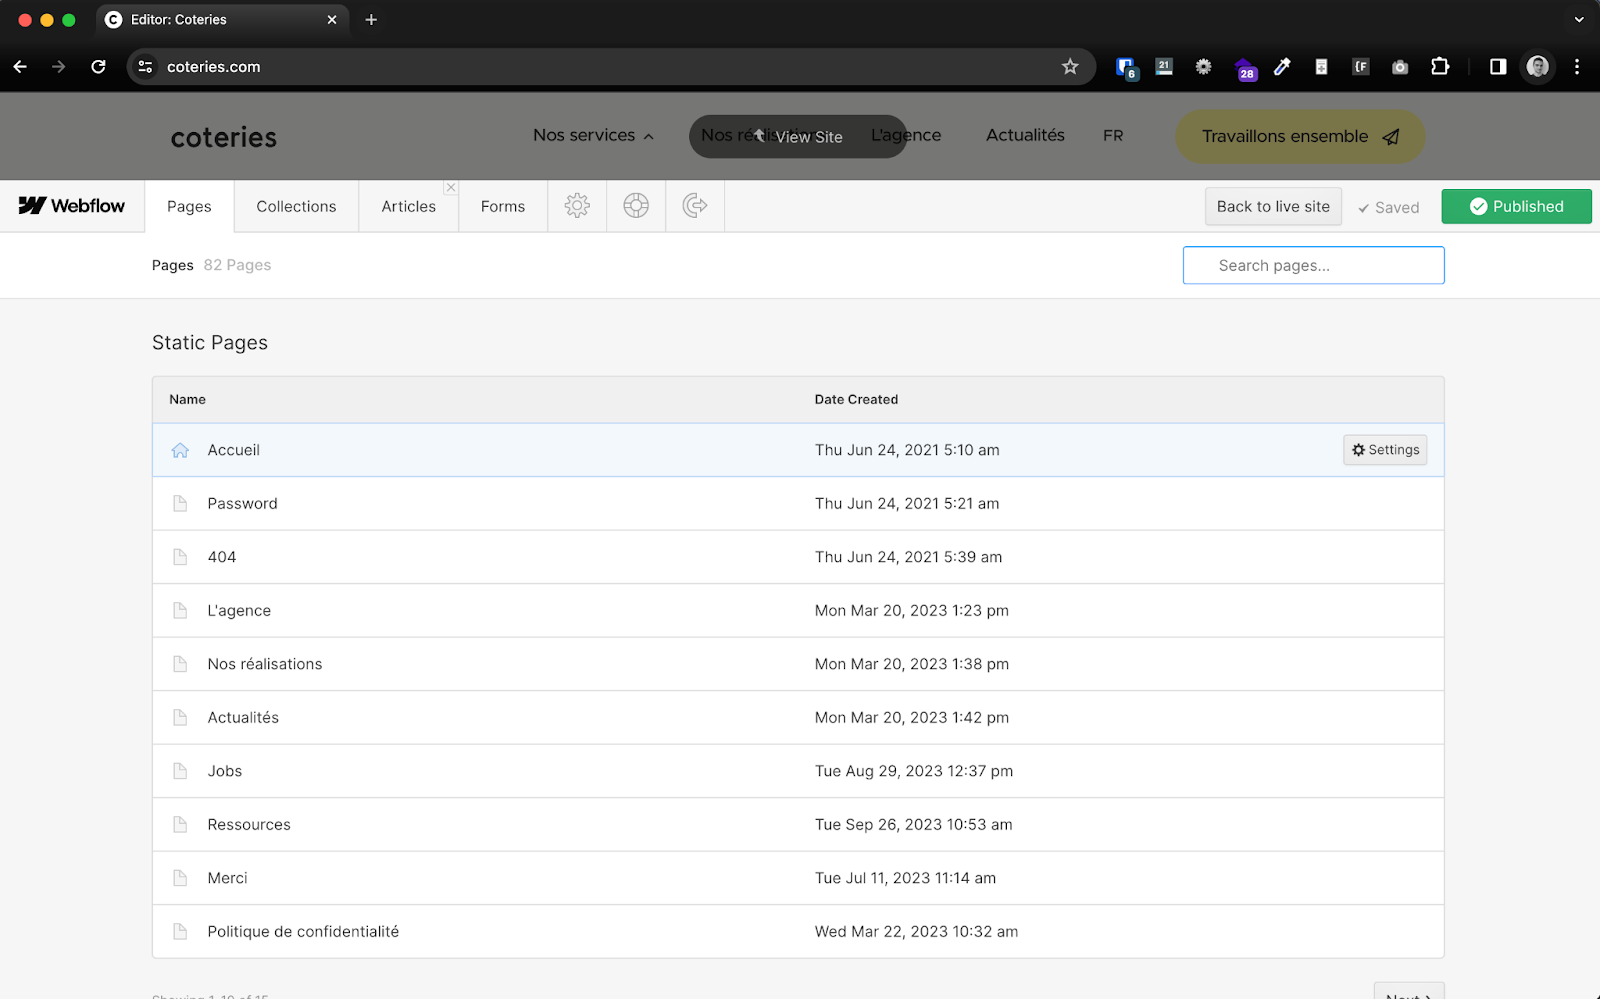Viewport: 1600px width, 999px height.
Task: Expand the Nos services dropdown
Action: [x=593, y=135]
